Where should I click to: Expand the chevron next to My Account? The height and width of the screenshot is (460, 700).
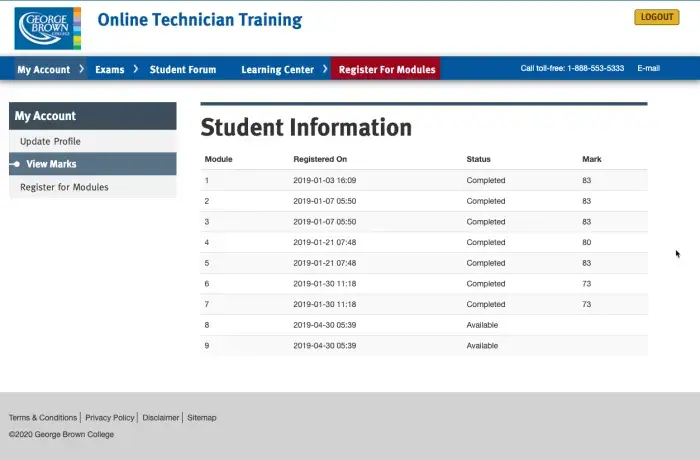point(81,69)
